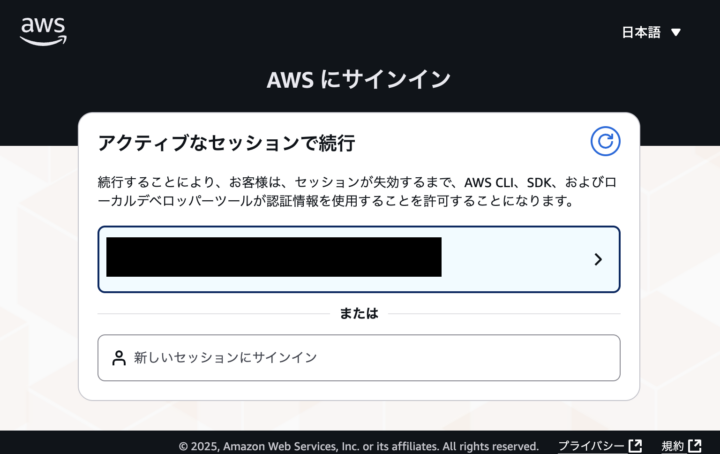Click the right chevron on the active session
This screenshot has width=720, height=454.
598,259
